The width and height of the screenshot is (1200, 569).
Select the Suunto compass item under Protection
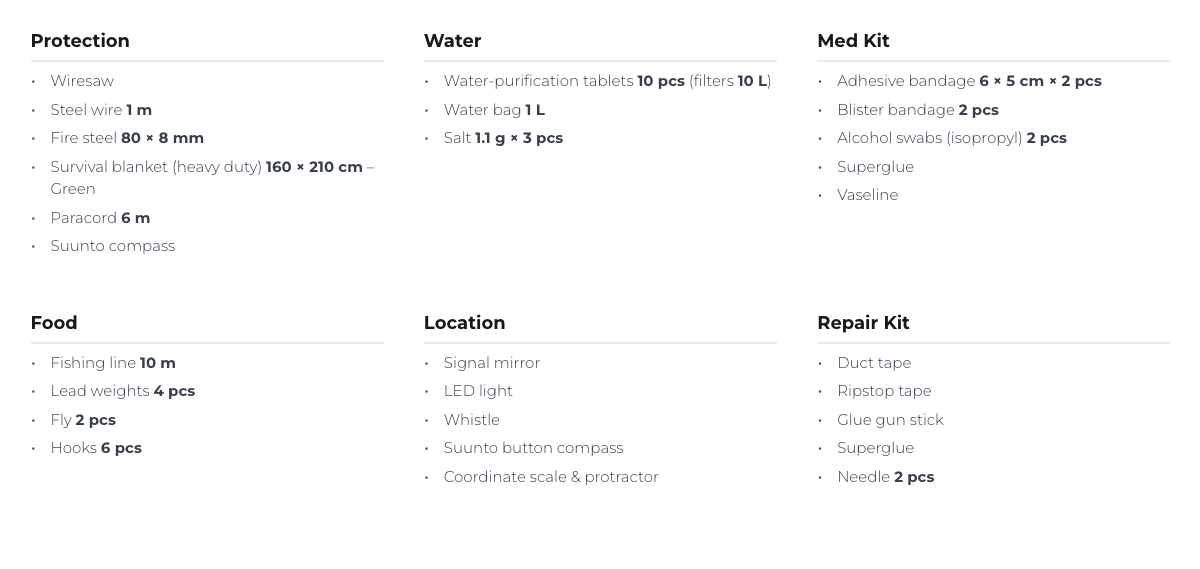[113, 246]
